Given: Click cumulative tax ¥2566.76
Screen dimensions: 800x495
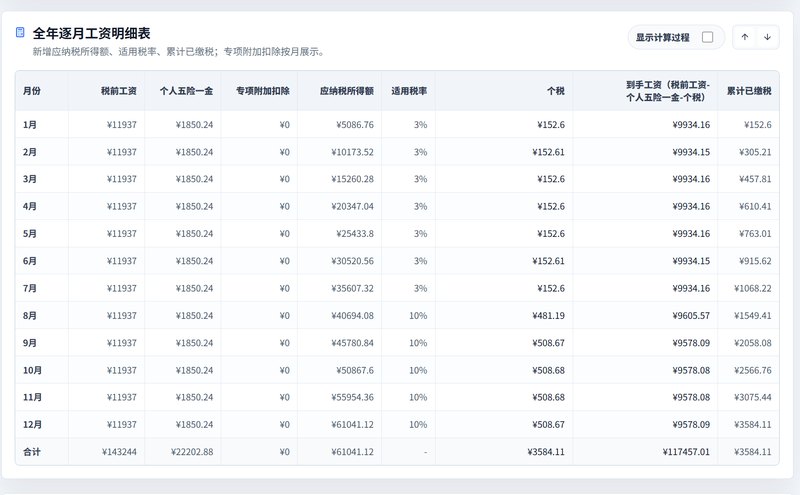Looking at the screenshot, I should [753, 370].
